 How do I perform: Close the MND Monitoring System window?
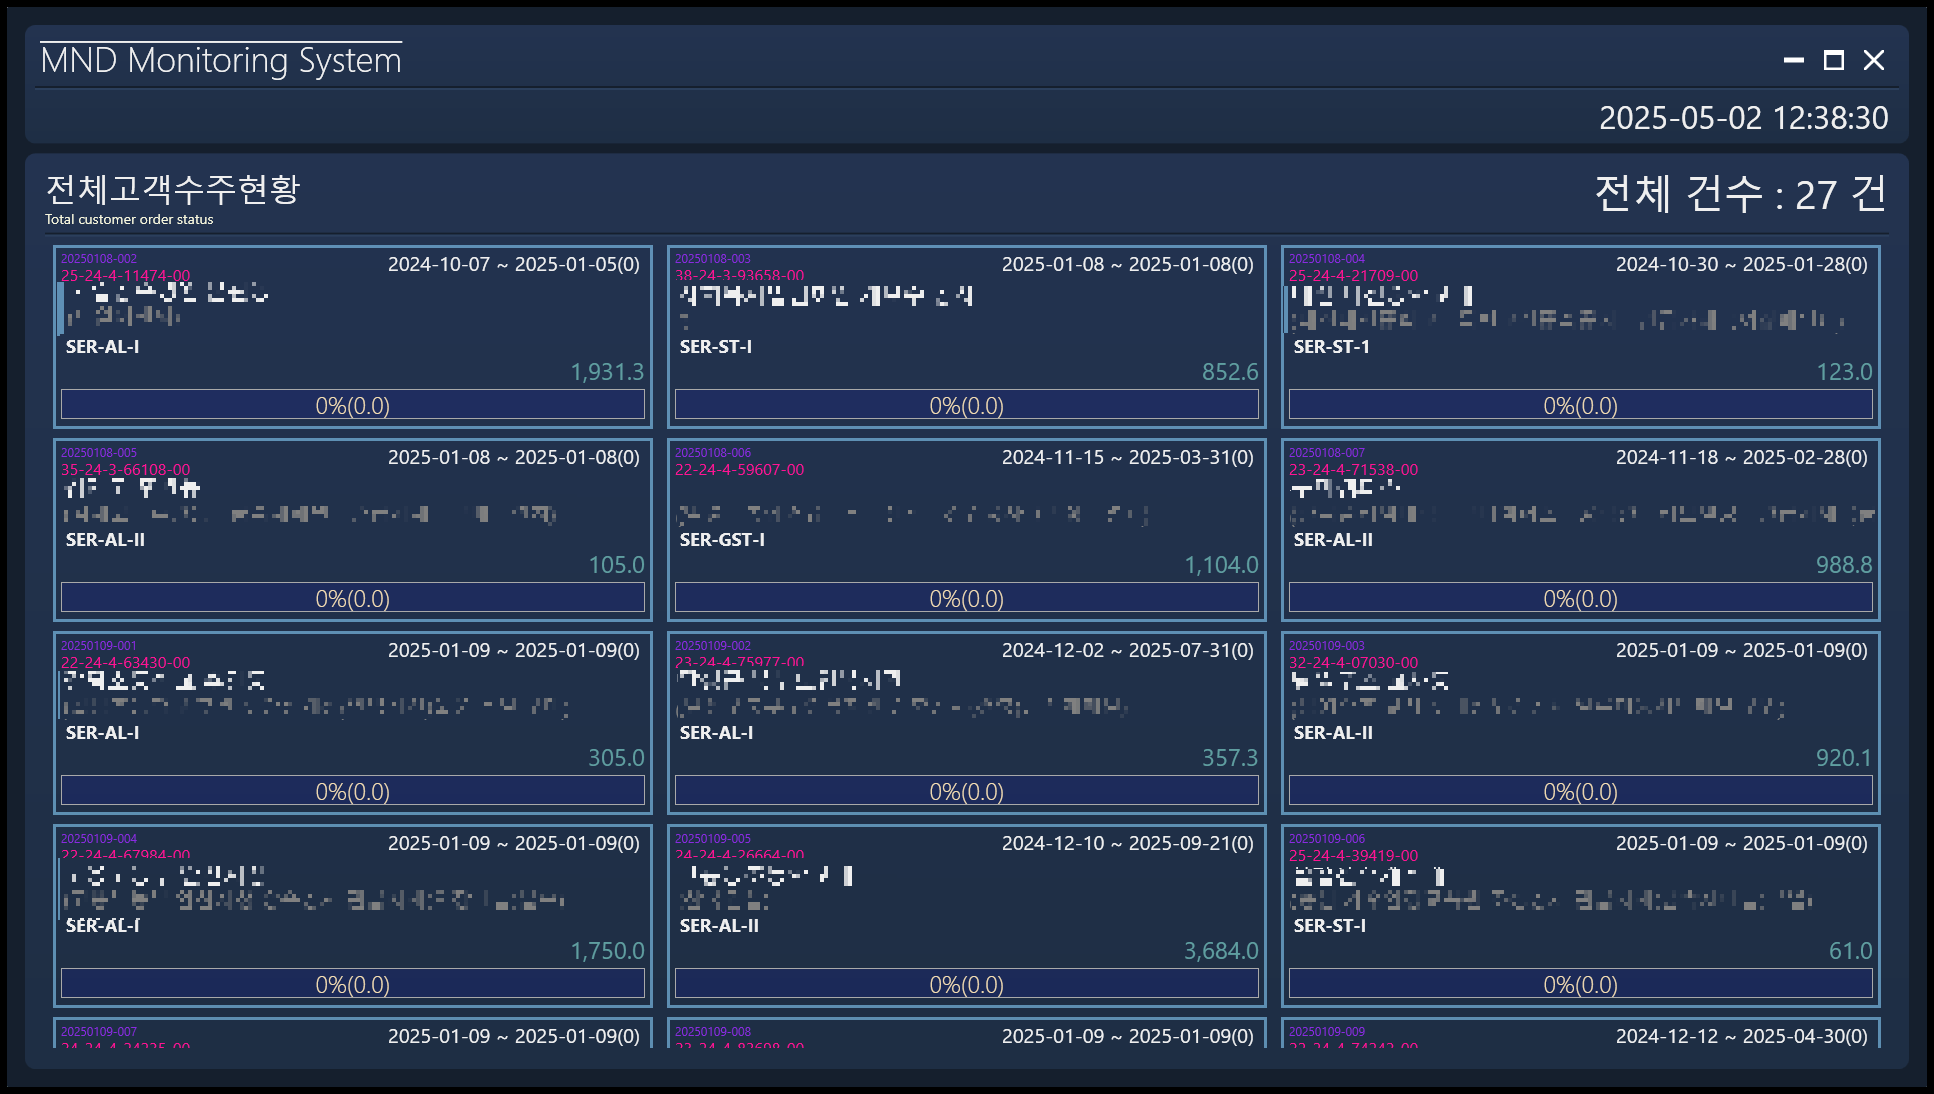click(1874, 61)
